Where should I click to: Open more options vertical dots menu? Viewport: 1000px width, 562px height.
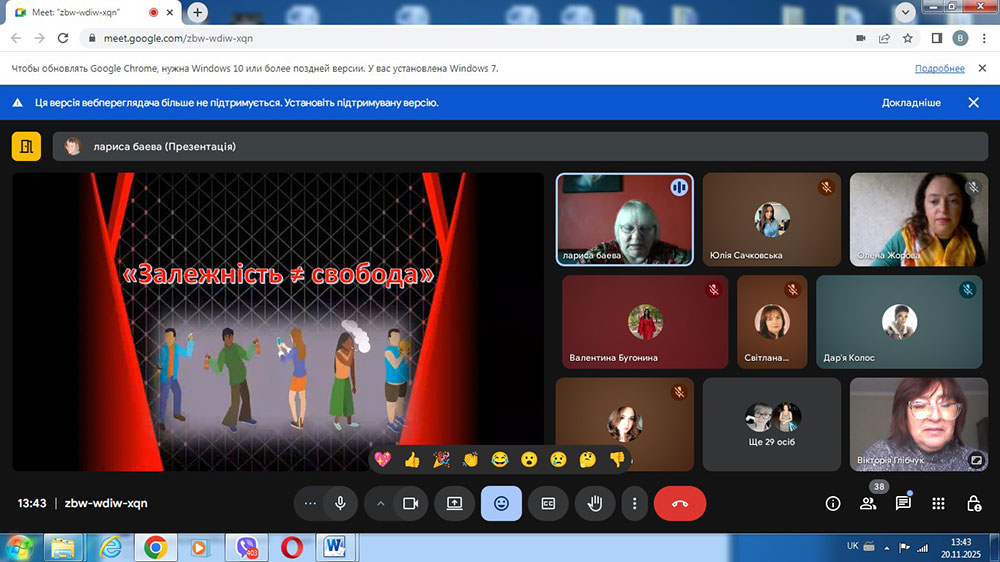[x=634, y=503]
